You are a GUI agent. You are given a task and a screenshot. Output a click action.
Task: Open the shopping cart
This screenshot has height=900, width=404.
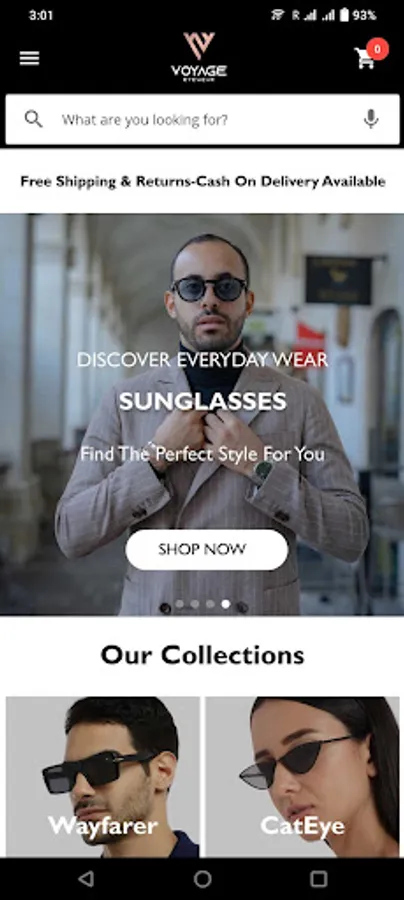365,58
